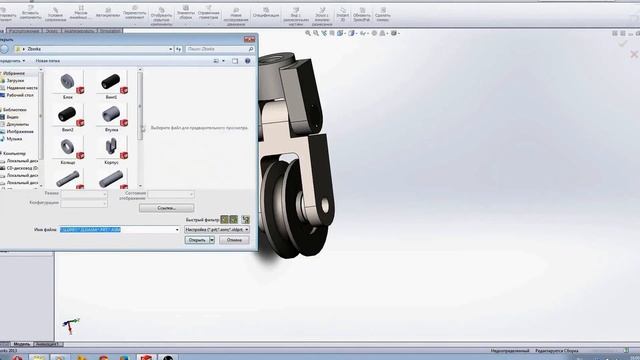Click the Zoom to Area view icon
Viewport: 640px width, 360px height.
[x=316, y=33]
